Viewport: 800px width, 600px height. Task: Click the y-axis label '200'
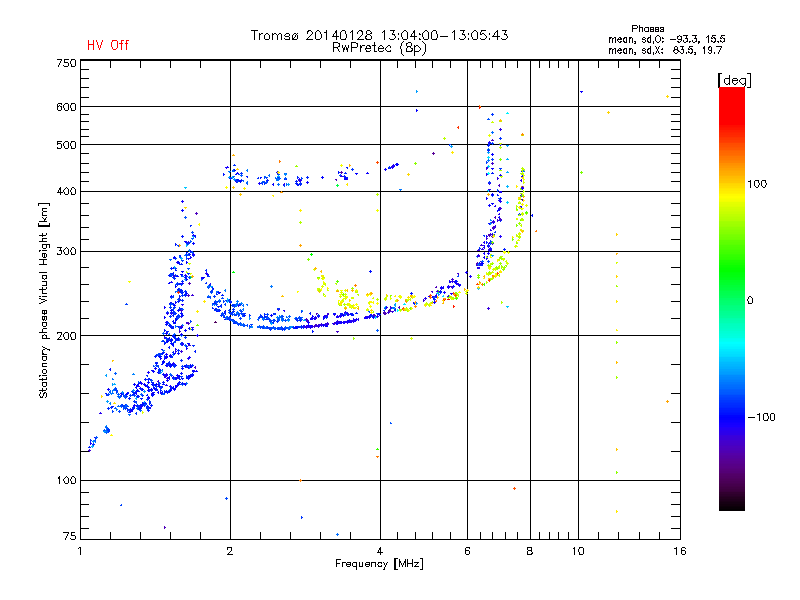pyautogui.click(x=66, y=336)
